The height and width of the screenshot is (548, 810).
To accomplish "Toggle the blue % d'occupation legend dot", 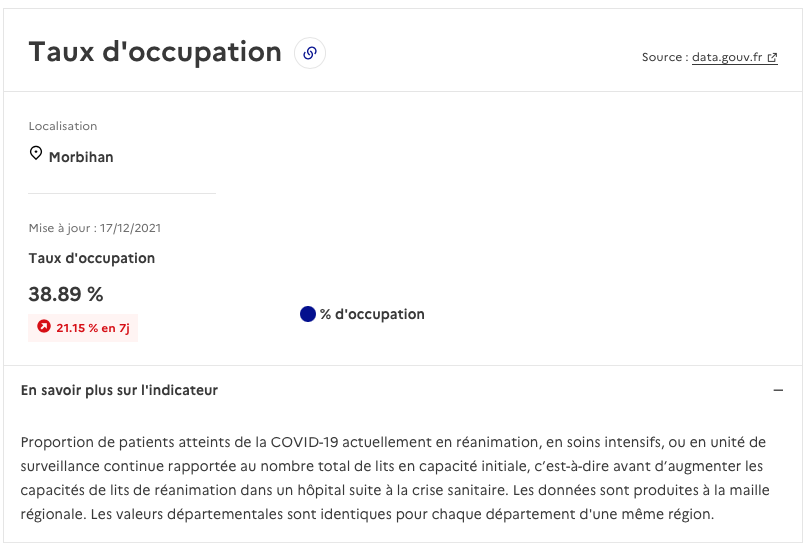I will pos(308,314).
